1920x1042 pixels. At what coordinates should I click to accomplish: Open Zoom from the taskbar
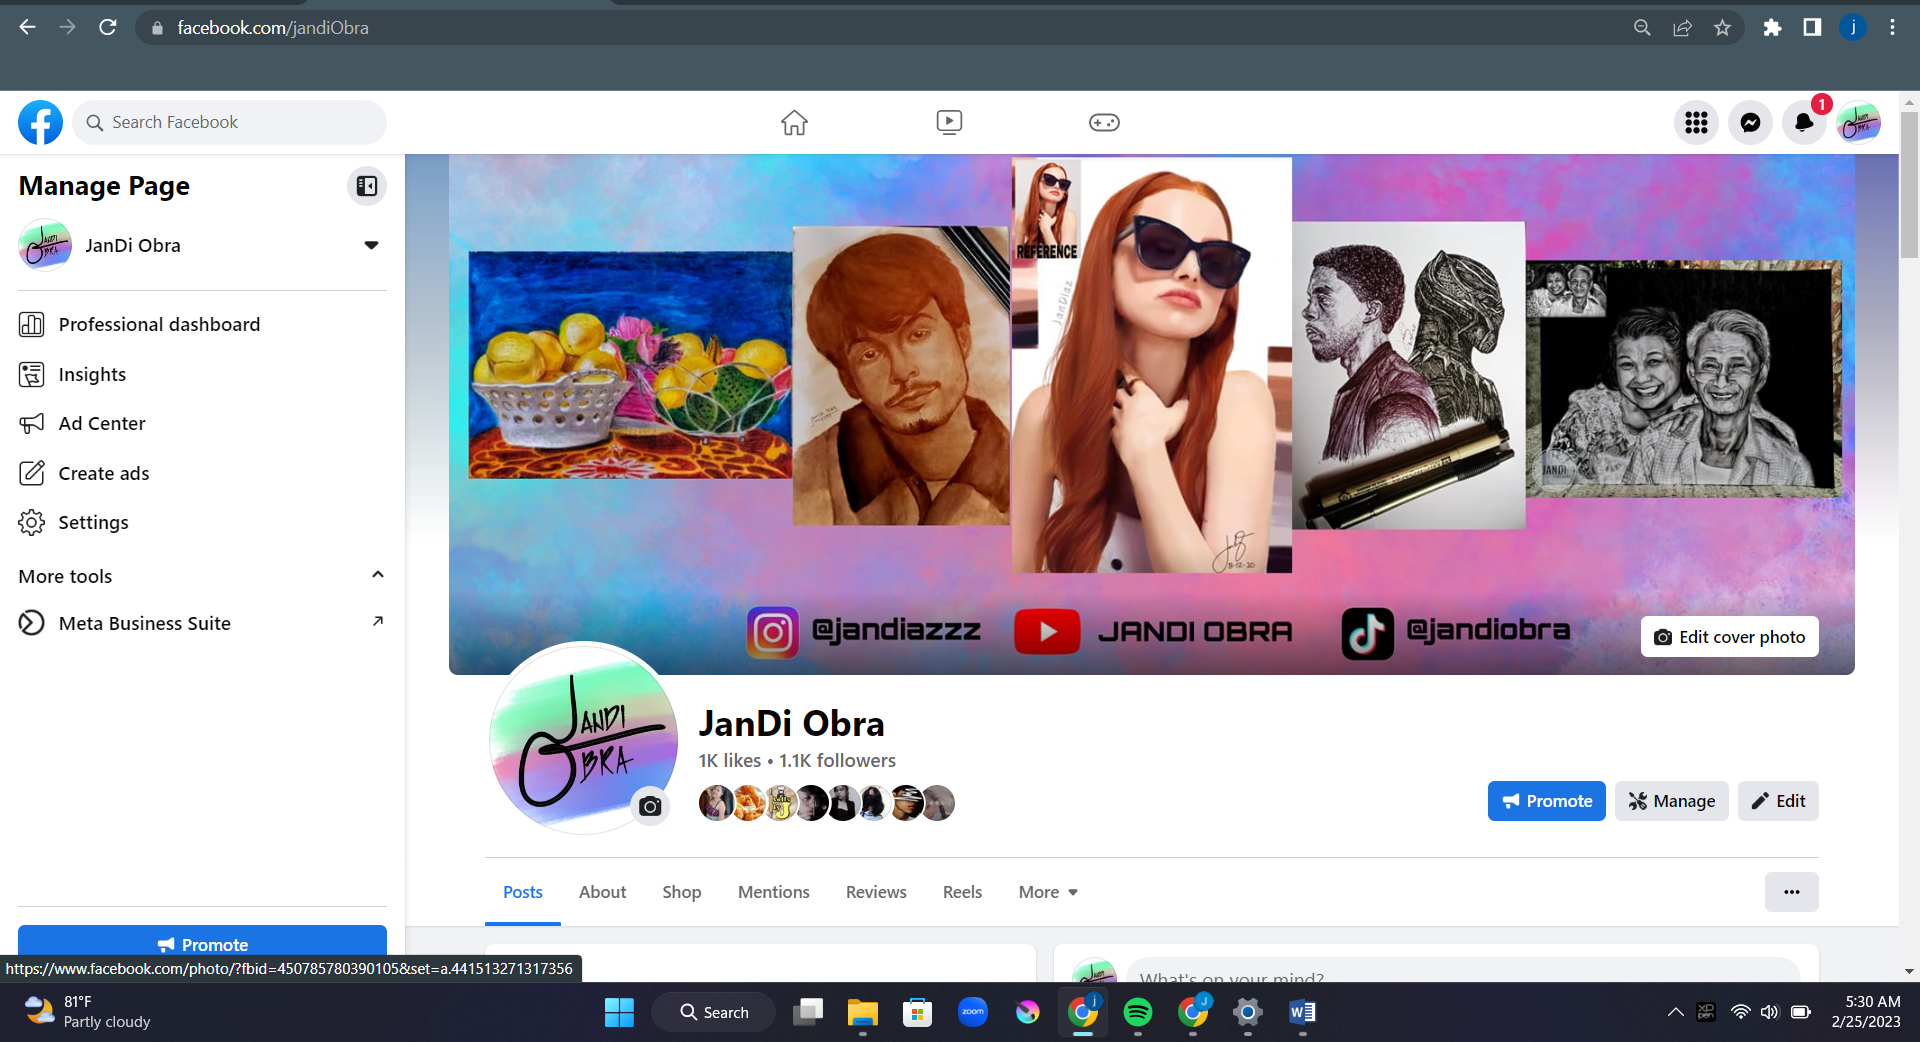pyautogui.click(x=972, y=1012)
